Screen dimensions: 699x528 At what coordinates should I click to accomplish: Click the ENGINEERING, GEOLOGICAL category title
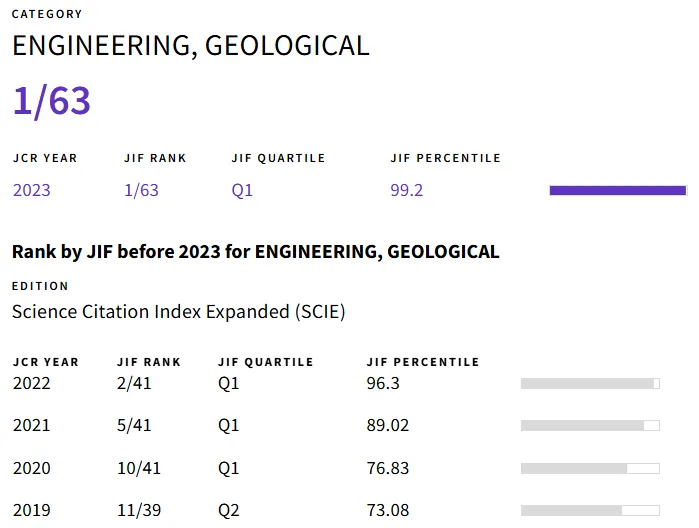(x=190, y=45)
